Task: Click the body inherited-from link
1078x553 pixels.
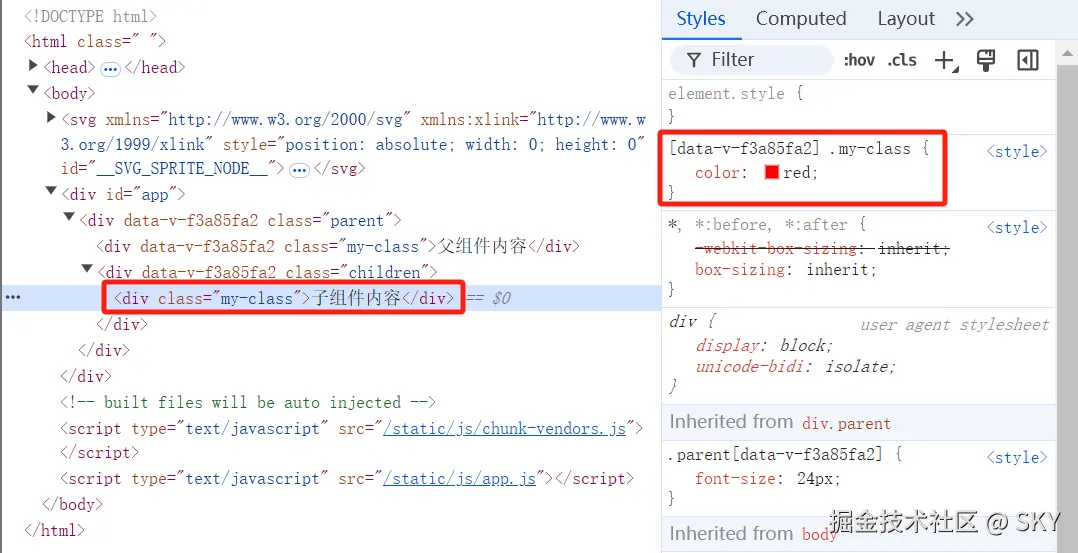Action: 819,534
